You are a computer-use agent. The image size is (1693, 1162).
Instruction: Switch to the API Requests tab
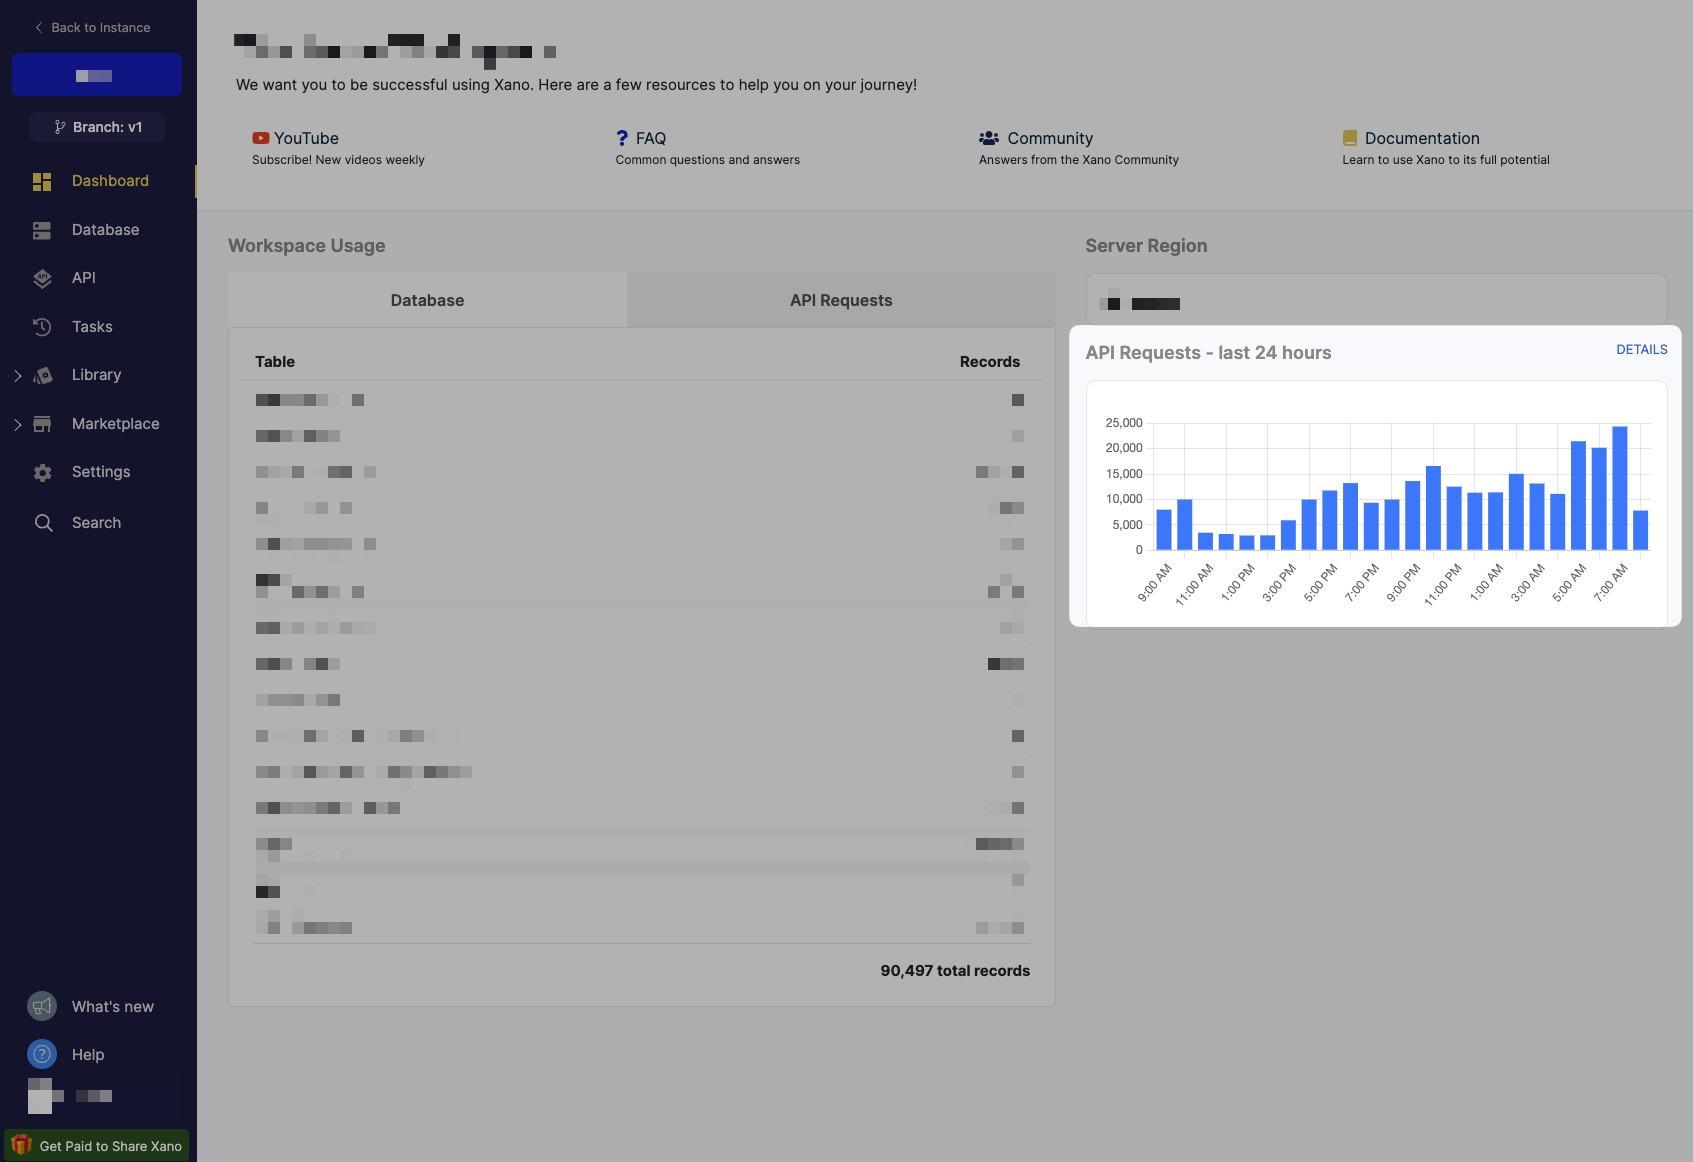[x=841, y=300]
